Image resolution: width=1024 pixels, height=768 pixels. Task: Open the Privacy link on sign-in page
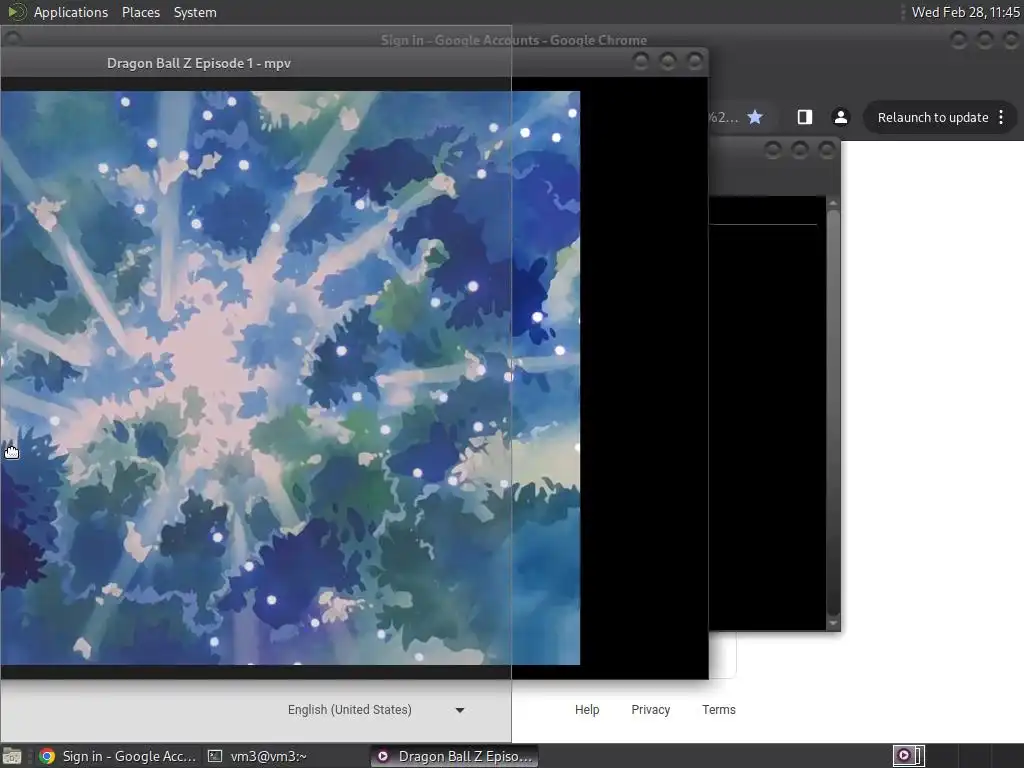click(650, 710)
